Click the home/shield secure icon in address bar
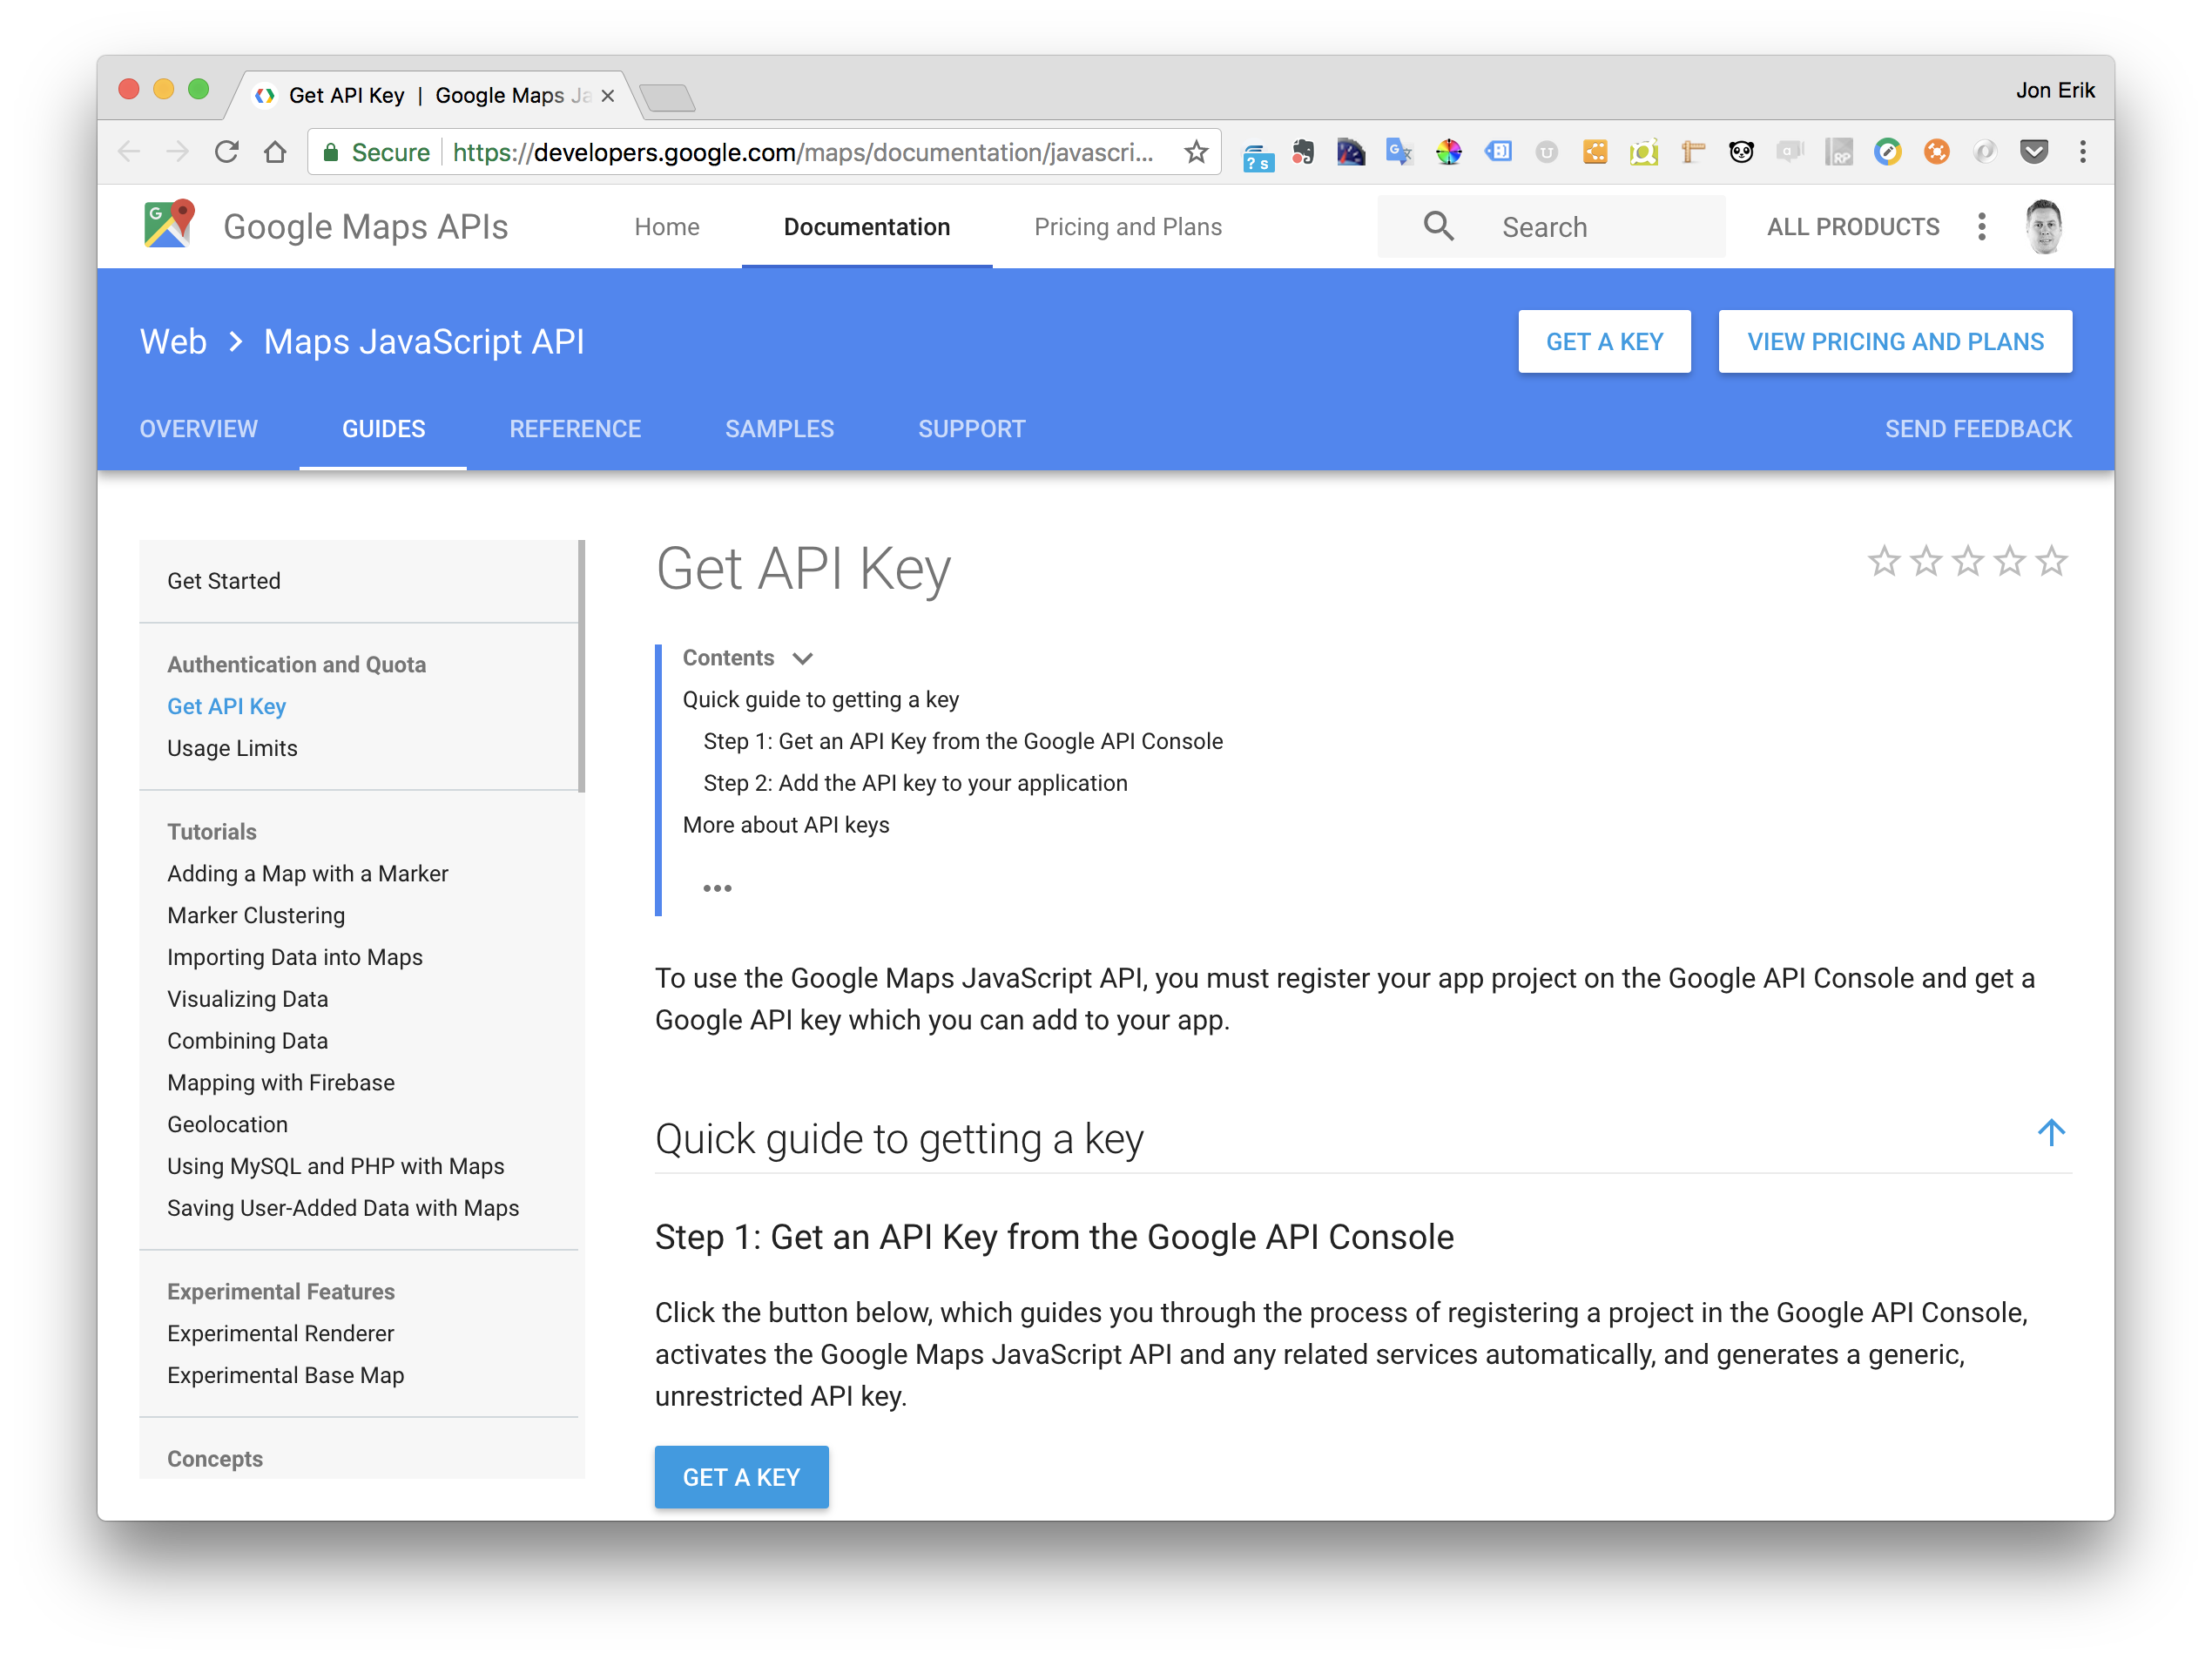 [329, 153]
